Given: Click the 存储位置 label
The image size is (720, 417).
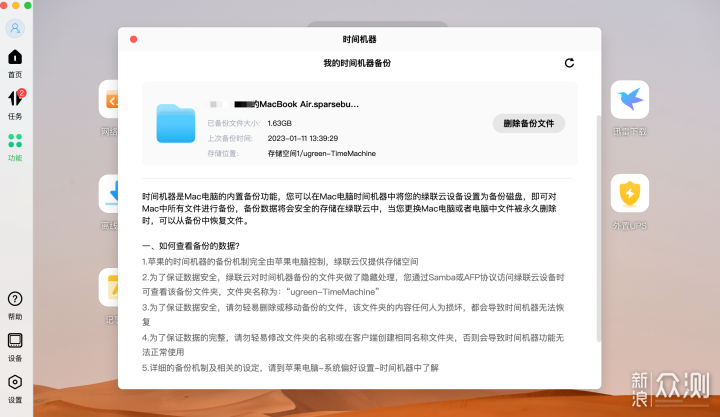Looking at the screenshot, I should (223, 153).
